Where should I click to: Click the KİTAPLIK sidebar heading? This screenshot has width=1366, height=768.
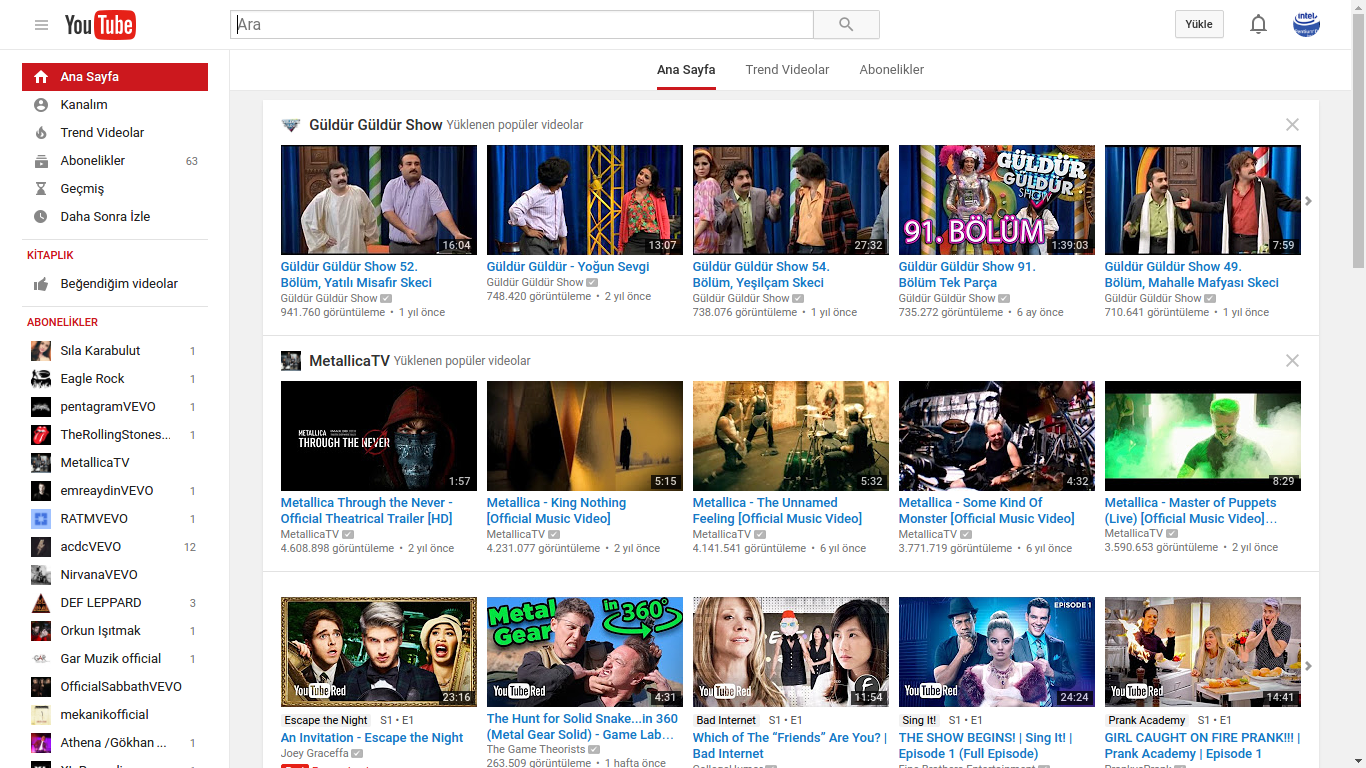[x=50, y=256]
